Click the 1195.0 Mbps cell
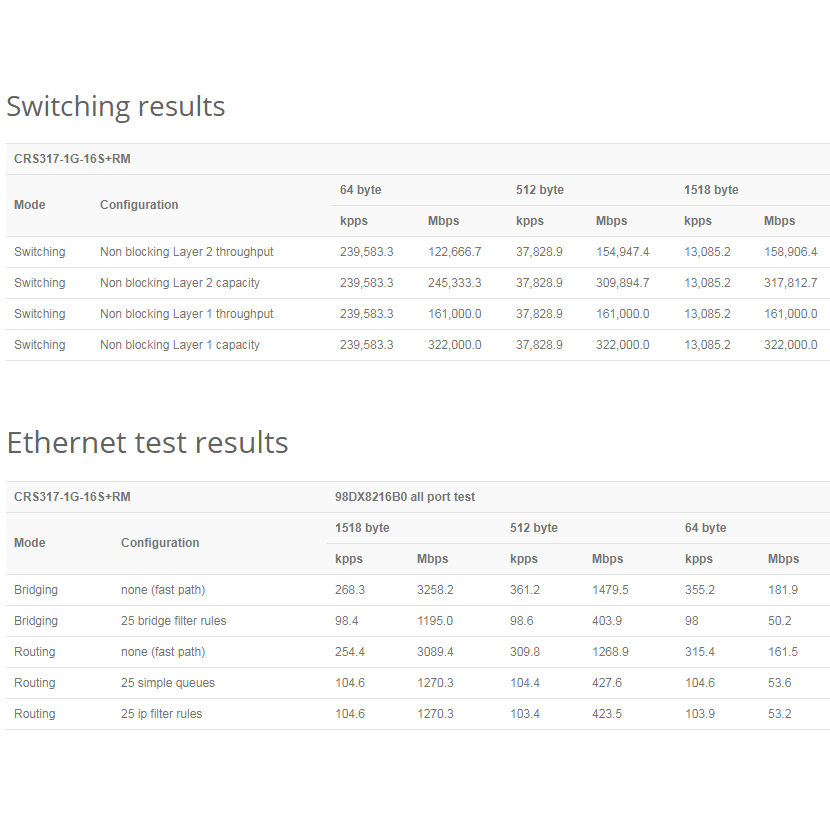The width and height of the screenshot is (830, 830). coord(435,621)
